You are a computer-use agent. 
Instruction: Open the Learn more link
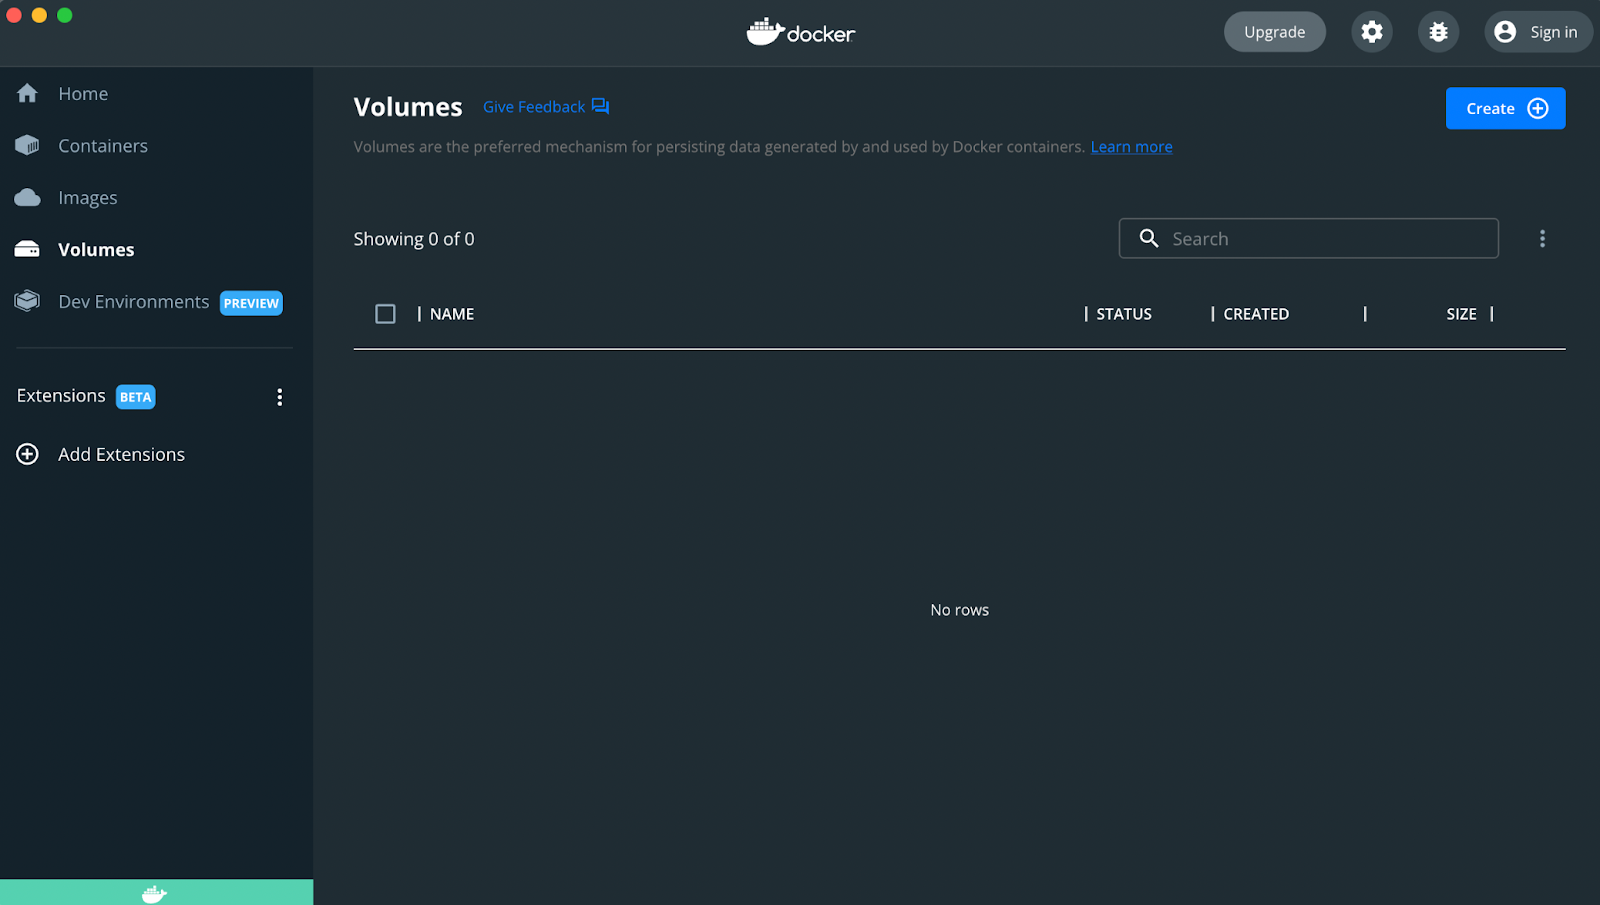click(x=1131, y=147)
